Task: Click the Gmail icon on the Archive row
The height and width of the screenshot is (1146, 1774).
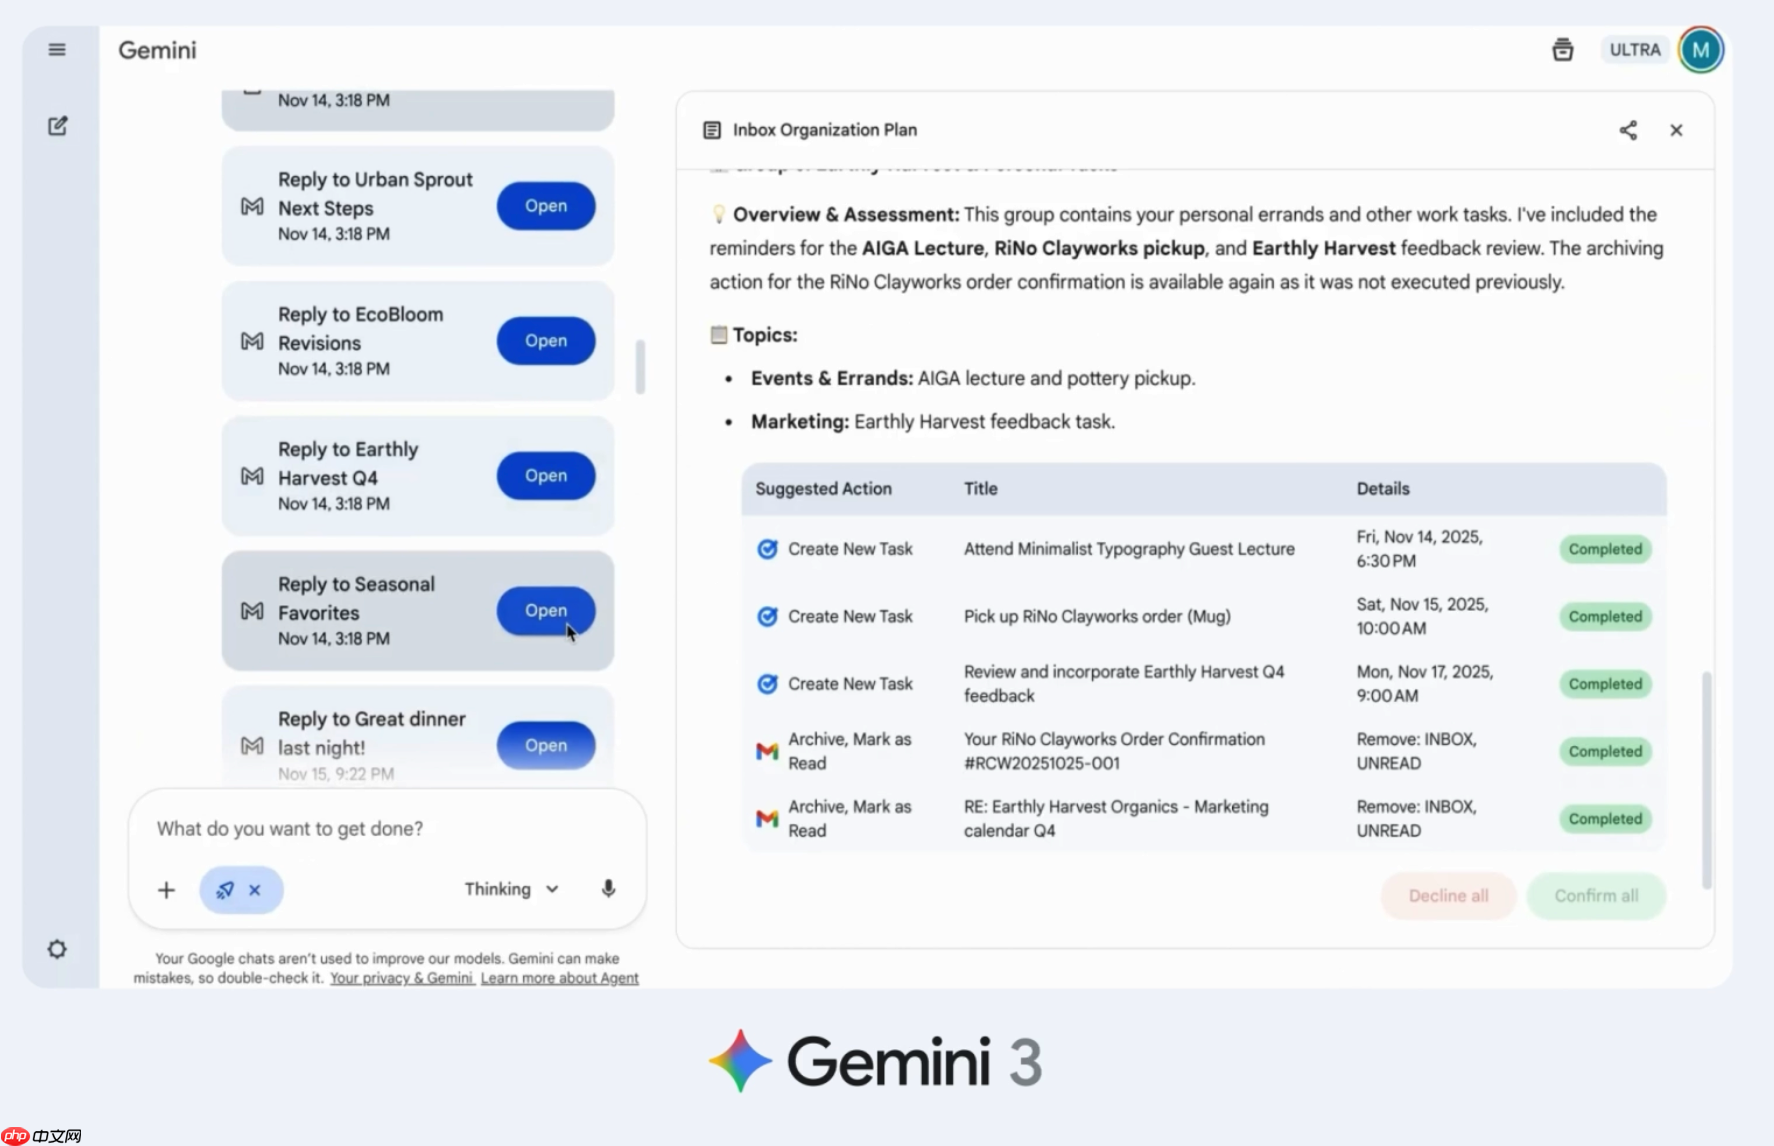Action: [x=767, y=751]
